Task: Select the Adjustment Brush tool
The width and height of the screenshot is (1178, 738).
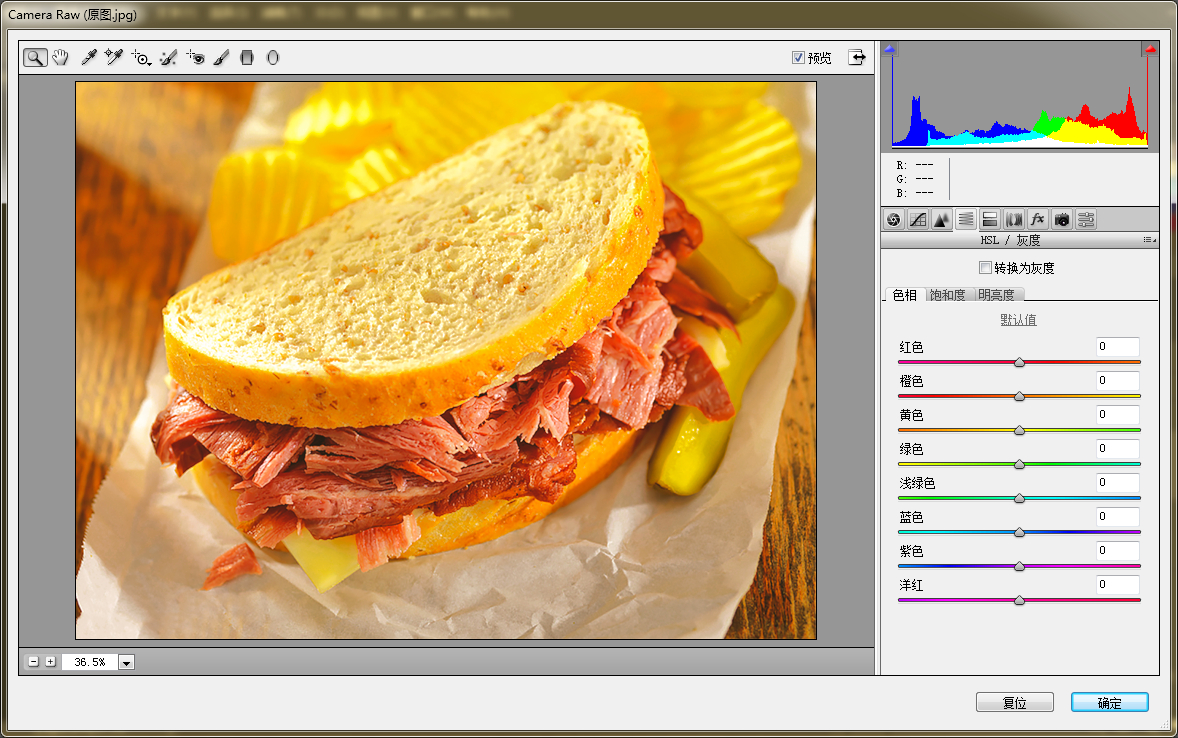Action: coord(222,57)
